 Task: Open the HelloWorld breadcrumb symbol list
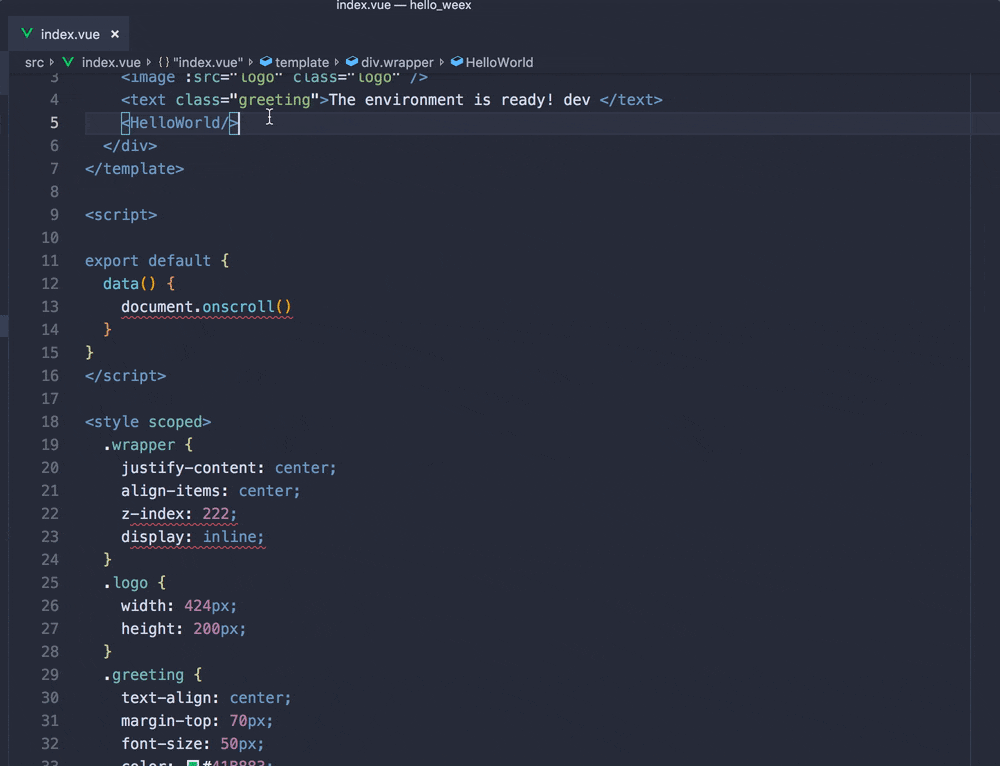pos(499,62)
